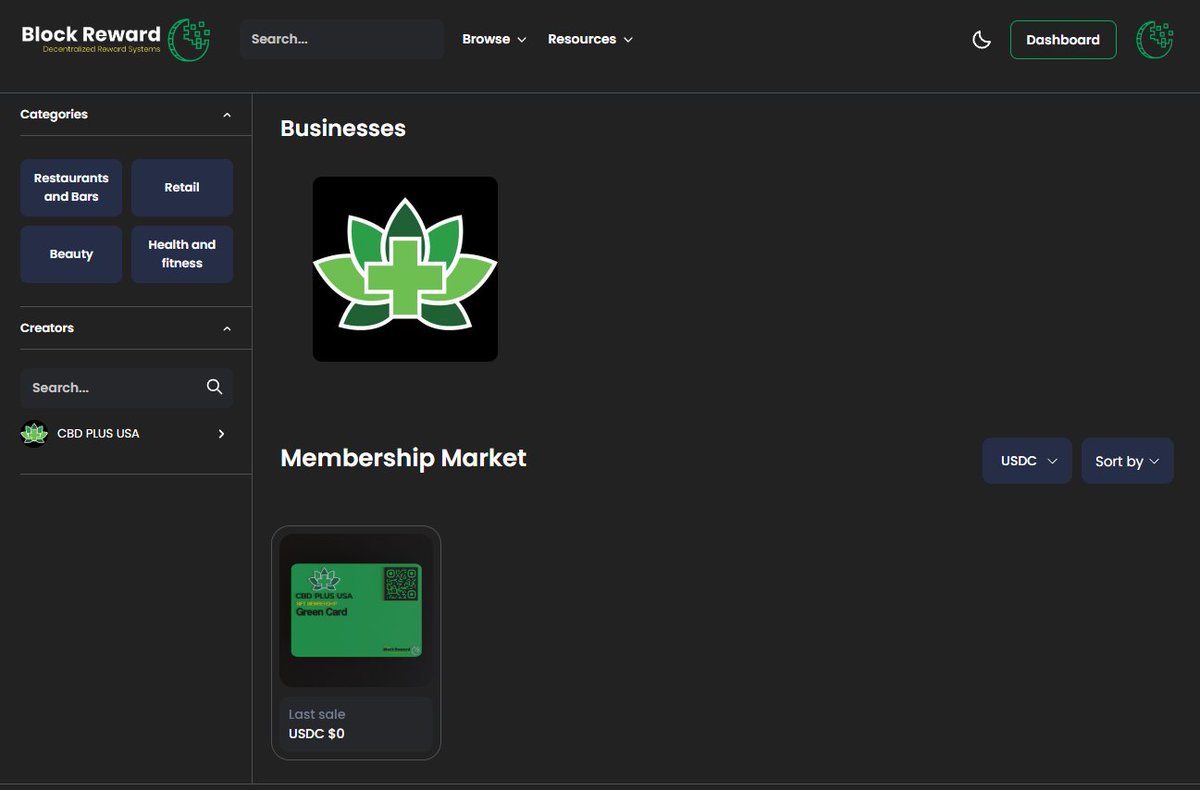Screen dimensions: 1200x790
Task: Open the Resources menu
Action: (x=590, y=39)
